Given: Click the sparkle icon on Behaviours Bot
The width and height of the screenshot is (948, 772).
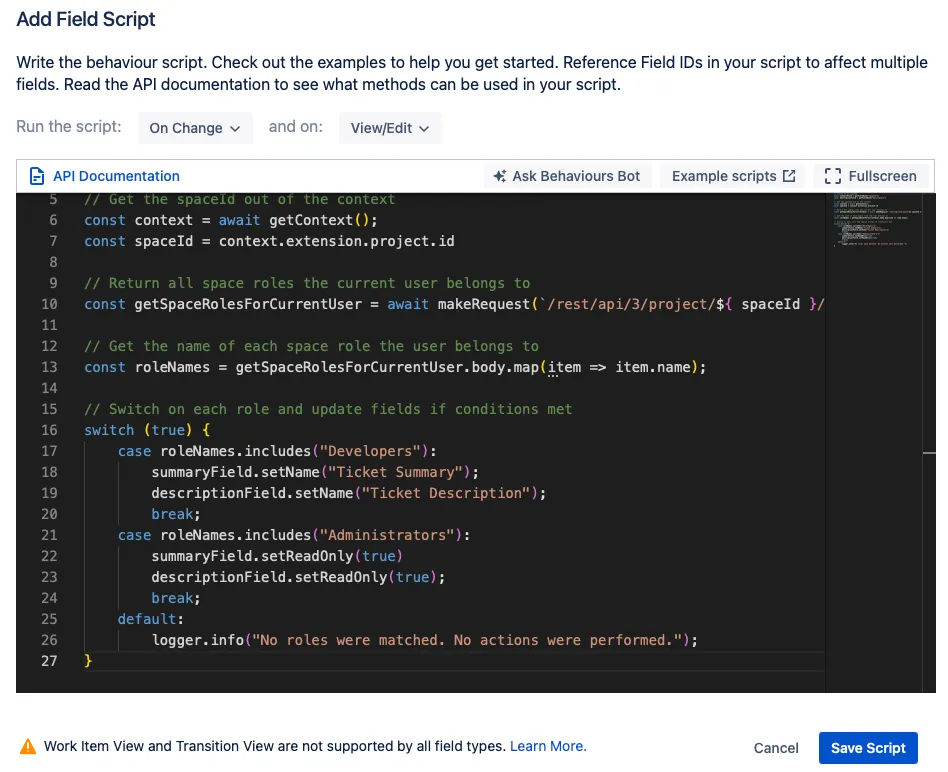Looking at the screenshot, I should tap(499, 176).
